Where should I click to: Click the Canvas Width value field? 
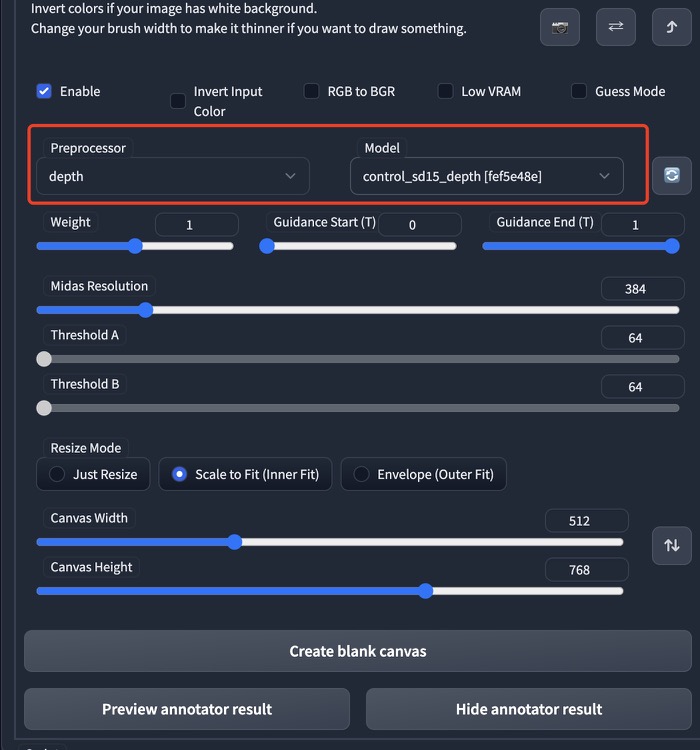click(x=586, y=521)
